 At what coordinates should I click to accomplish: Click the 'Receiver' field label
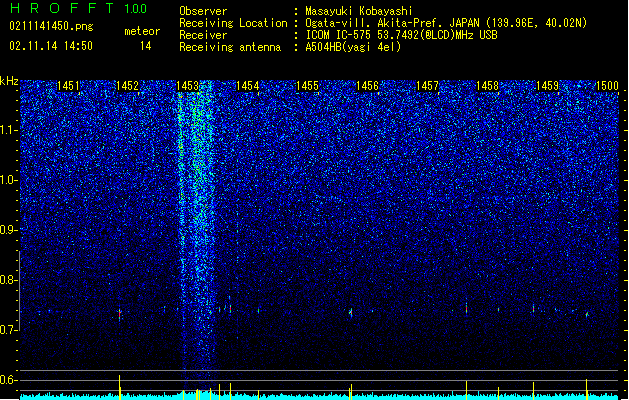point(203,35)
